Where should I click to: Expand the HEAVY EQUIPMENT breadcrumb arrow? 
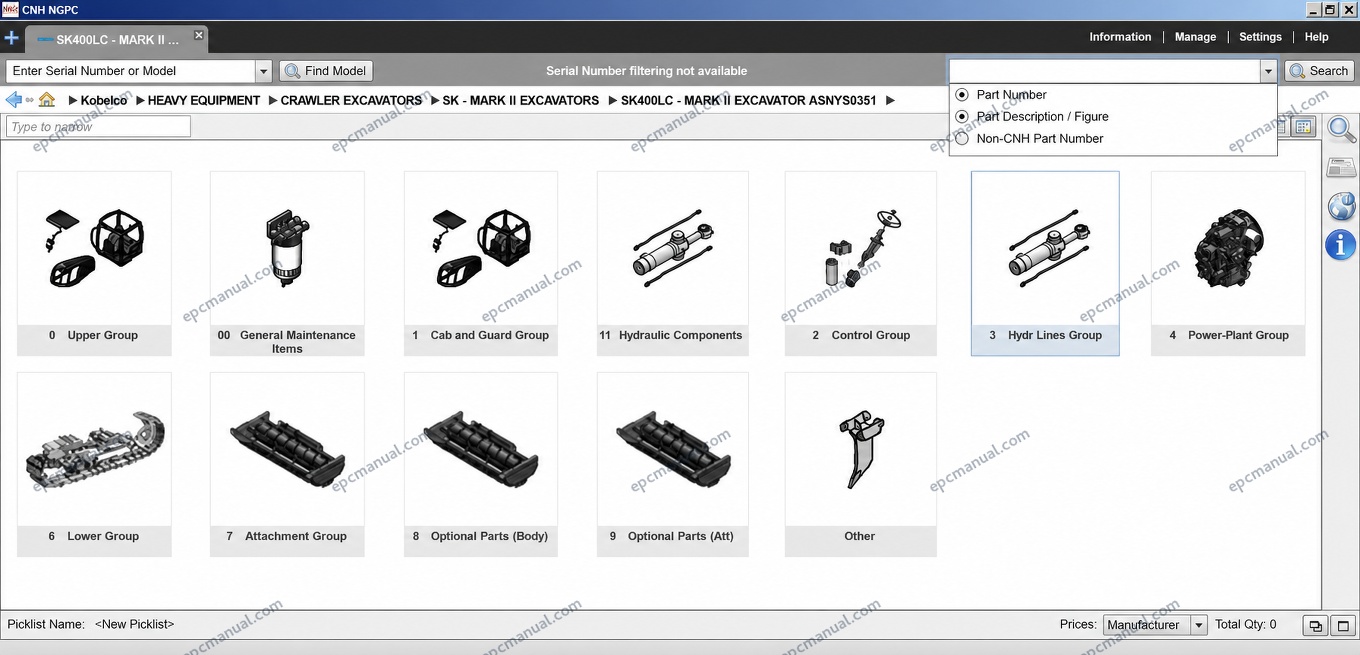(x=140, y=101)
